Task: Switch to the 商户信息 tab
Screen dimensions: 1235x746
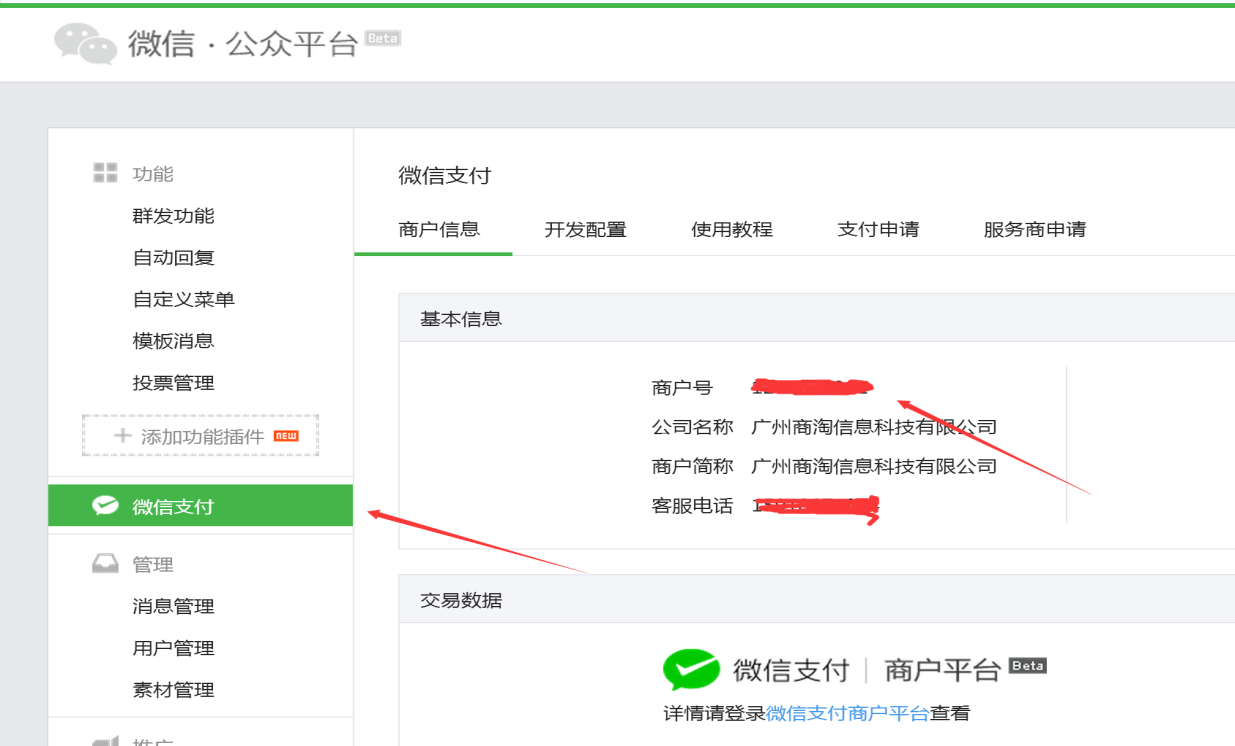Action: coord(439,229)
